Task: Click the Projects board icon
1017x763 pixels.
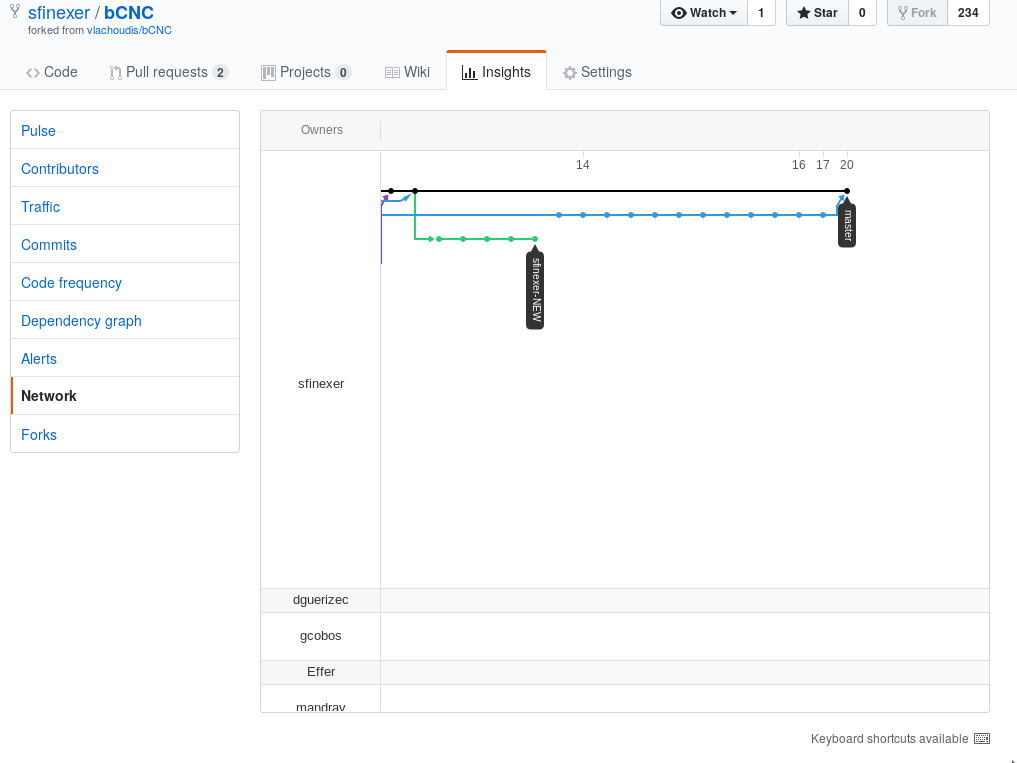Action: [268, 71]
